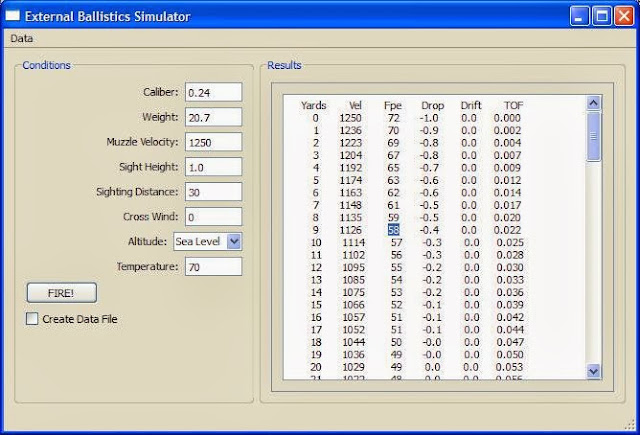Screen dimensions: 640x435
Task: Click the results scrollbar thumb
Action: [593, 136]
